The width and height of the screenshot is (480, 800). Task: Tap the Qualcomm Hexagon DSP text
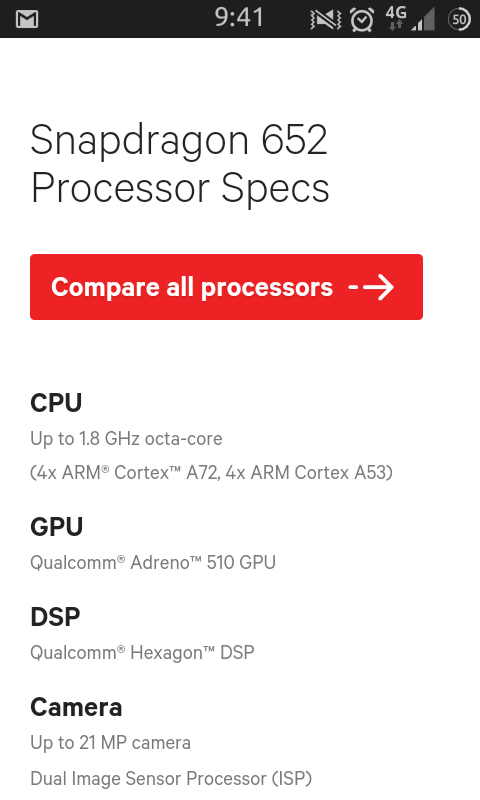pos(142,653)
